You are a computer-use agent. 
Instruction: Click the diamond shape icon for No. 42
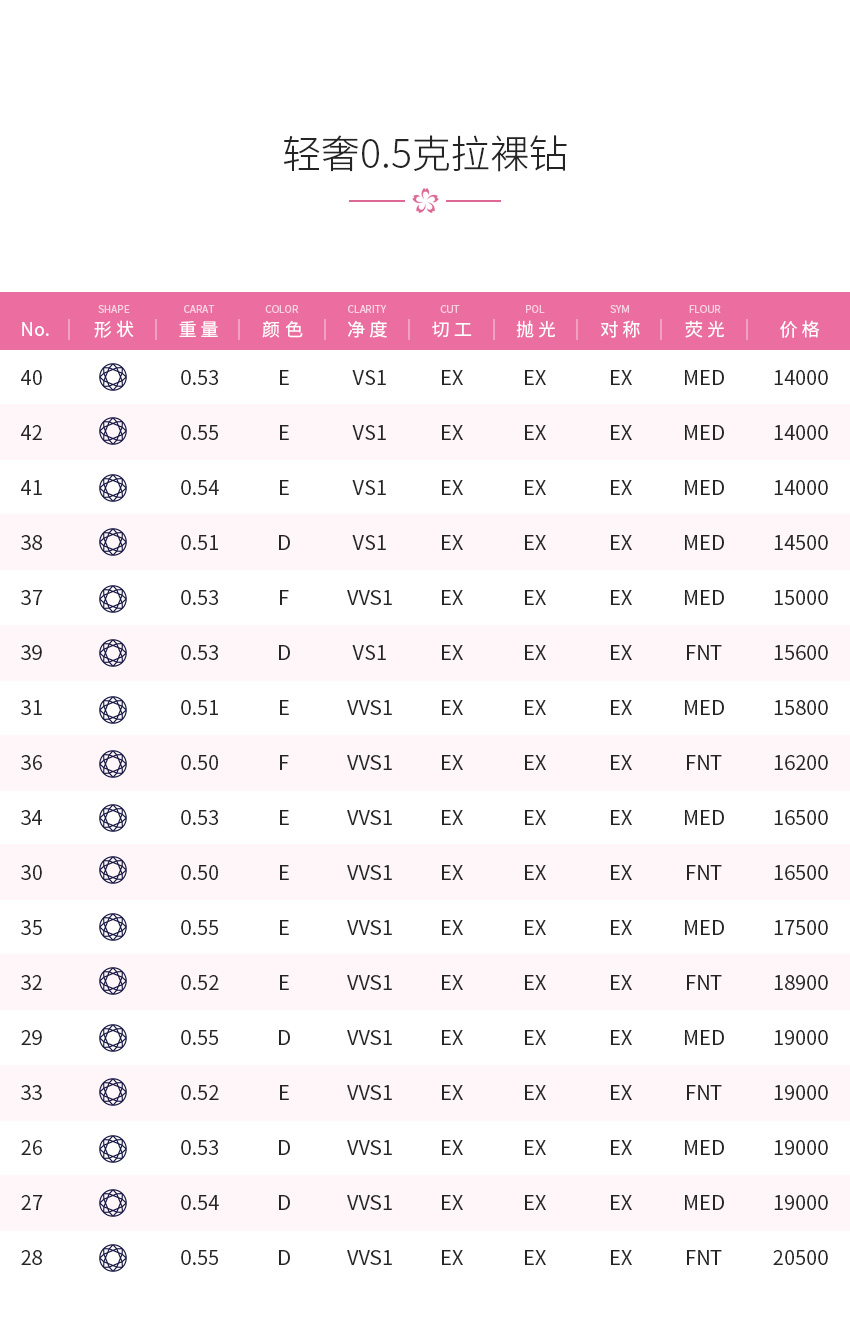(x=113, y=431)
